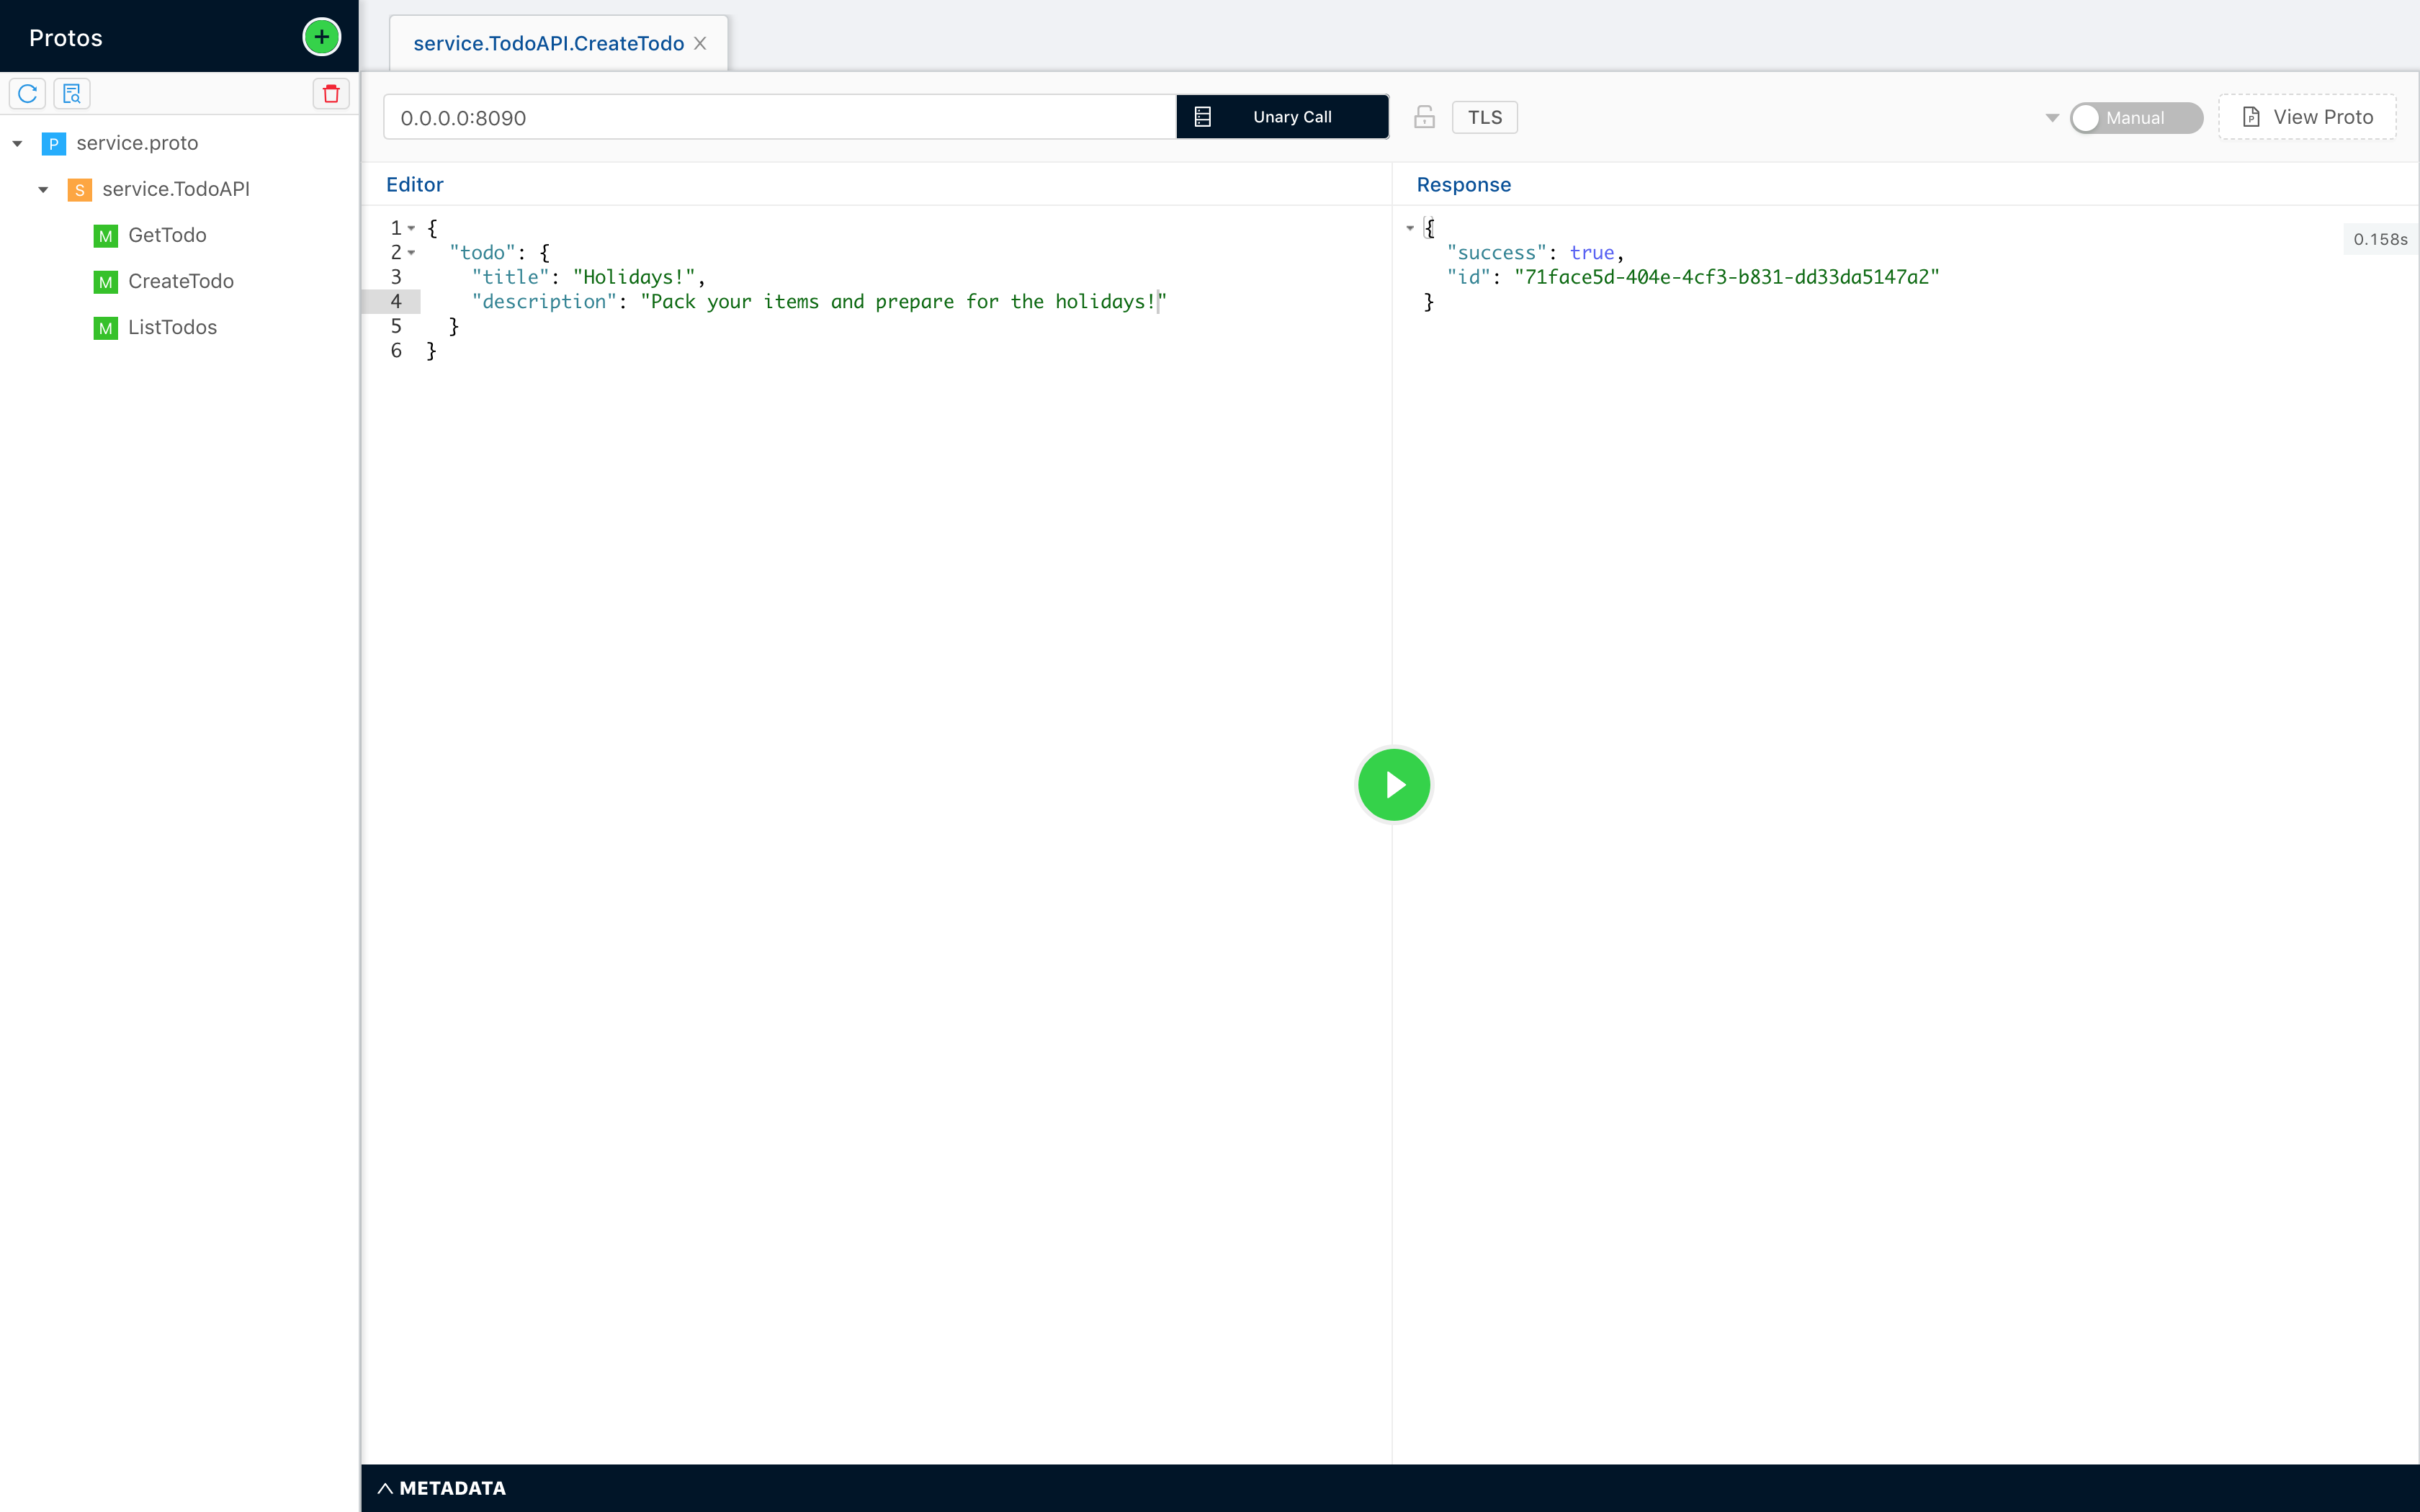Click line number 4 in gutter
Viewport: 2420px width, 1512px height.
pos(396,301)
